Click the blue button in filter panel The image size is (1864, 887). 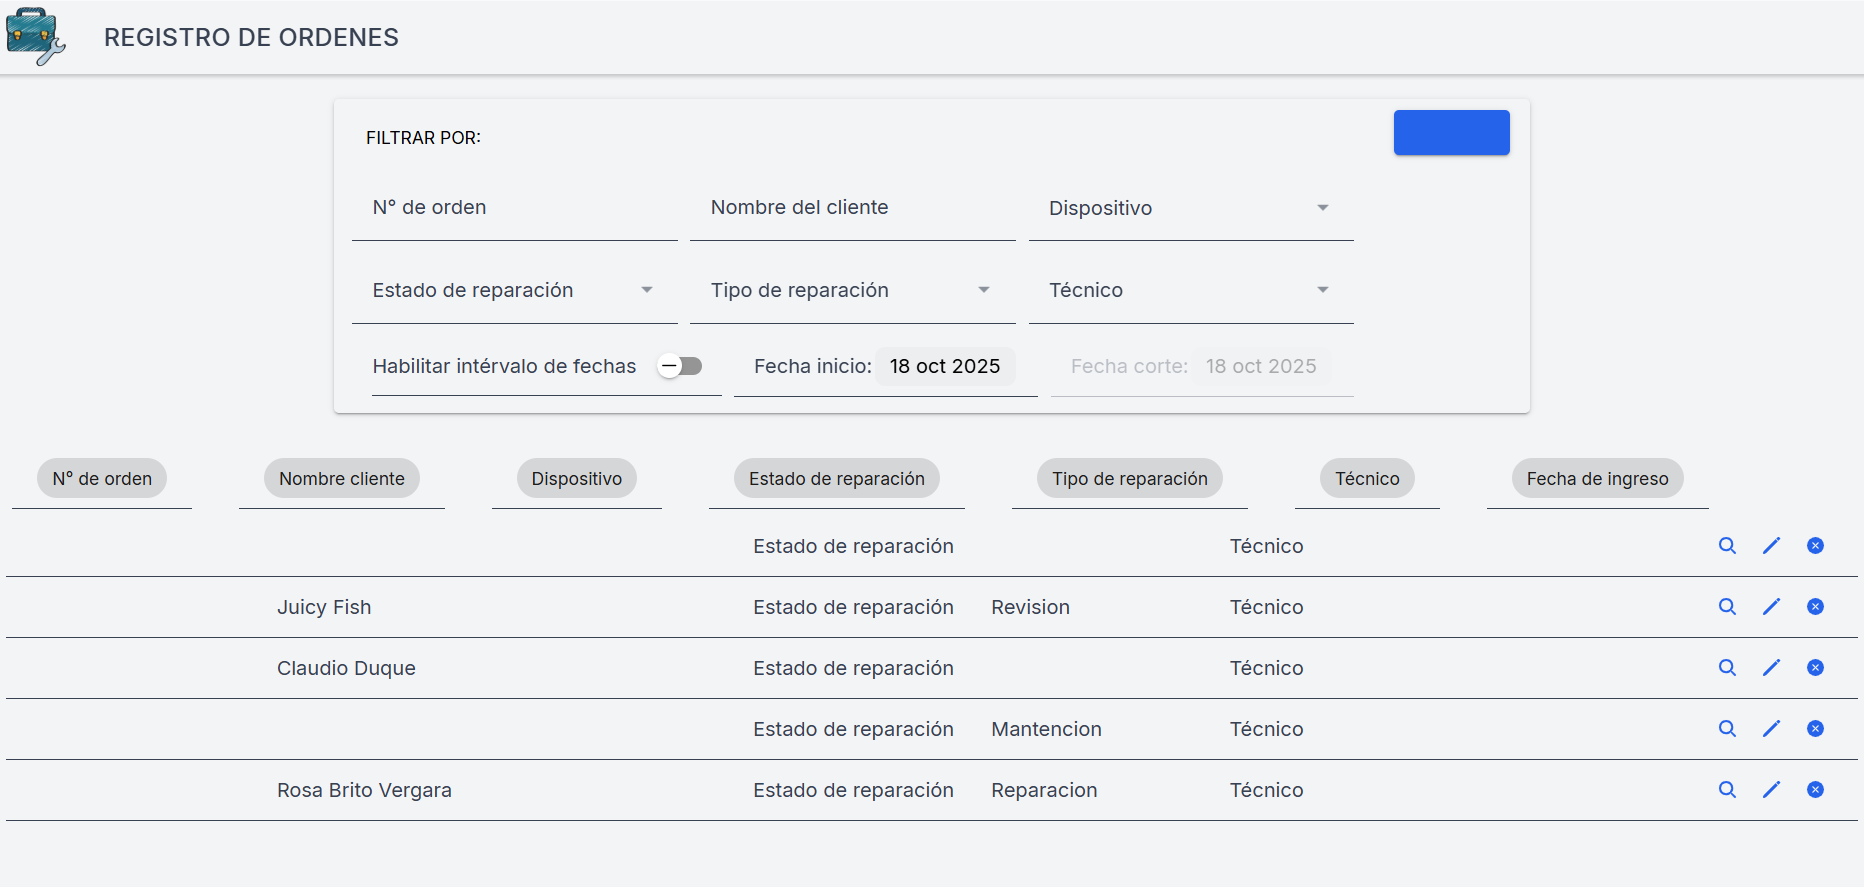(x=1451, y=133)
